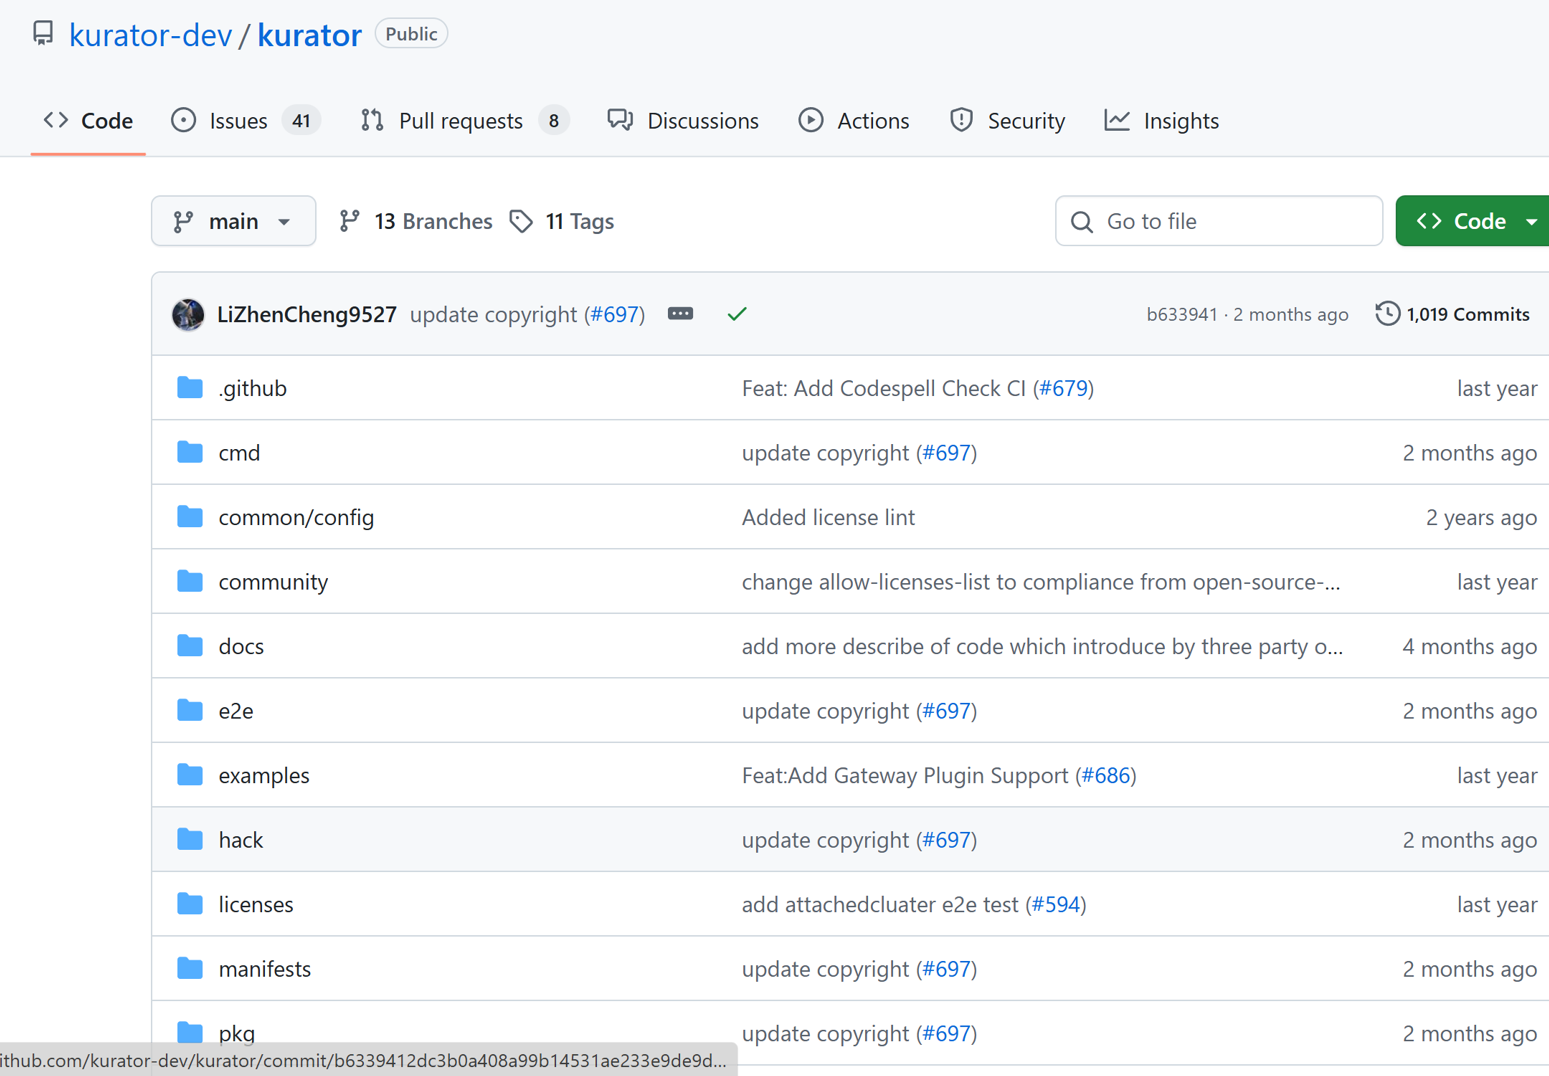Open the Pull requests tab

[464, 121]
